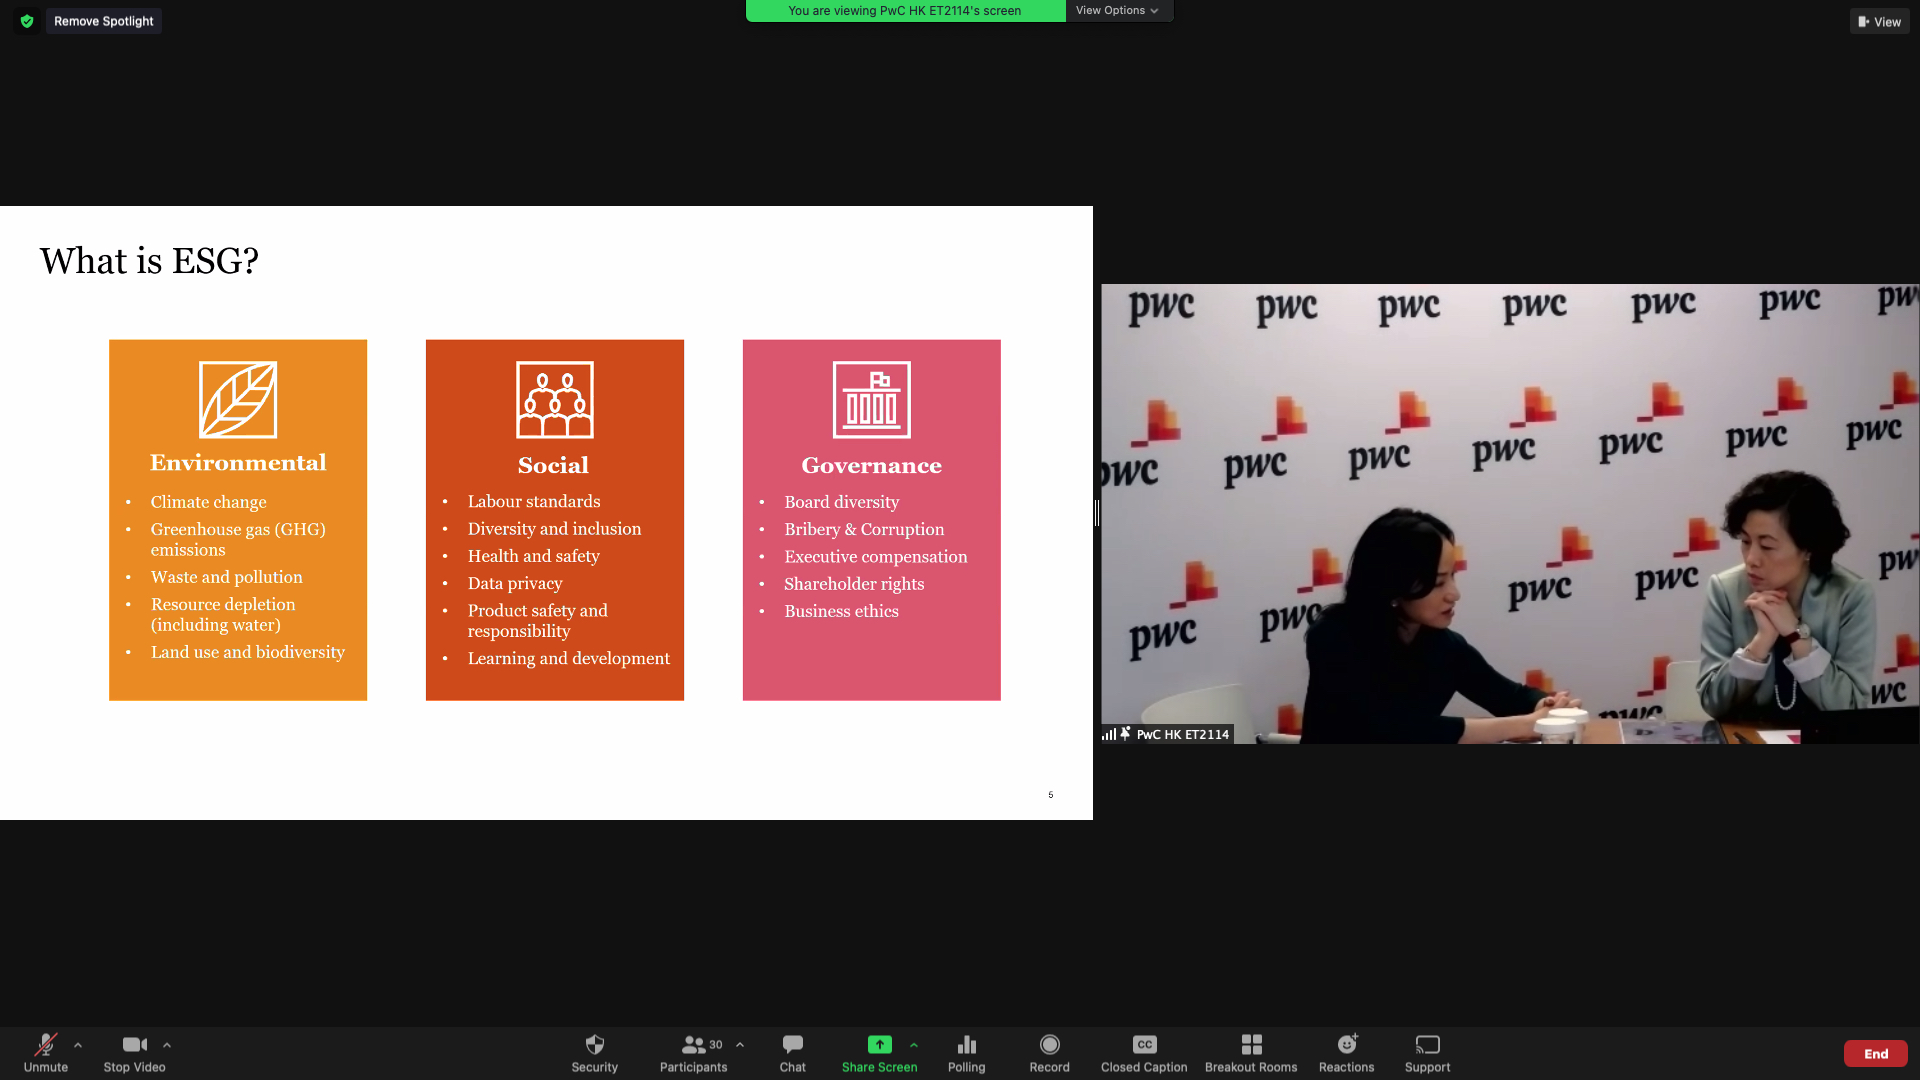The image size is (1920, 1080).
Task: Open Breakout Rooms
Action: tap(1251, 1046)
